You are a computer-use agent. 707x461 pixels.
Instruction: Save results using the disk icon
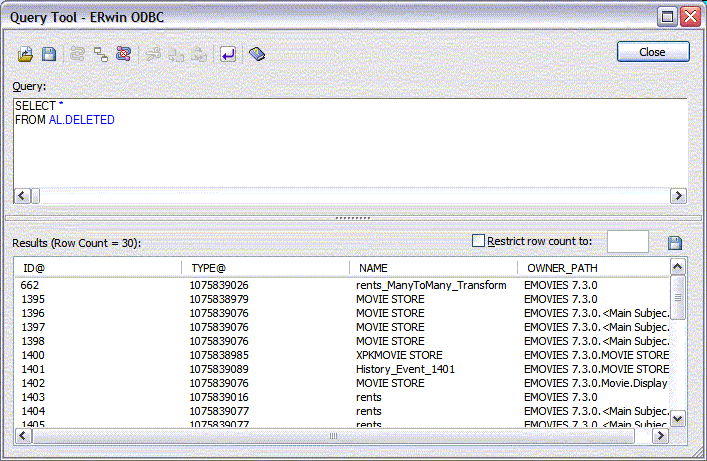tap(675, 243)
